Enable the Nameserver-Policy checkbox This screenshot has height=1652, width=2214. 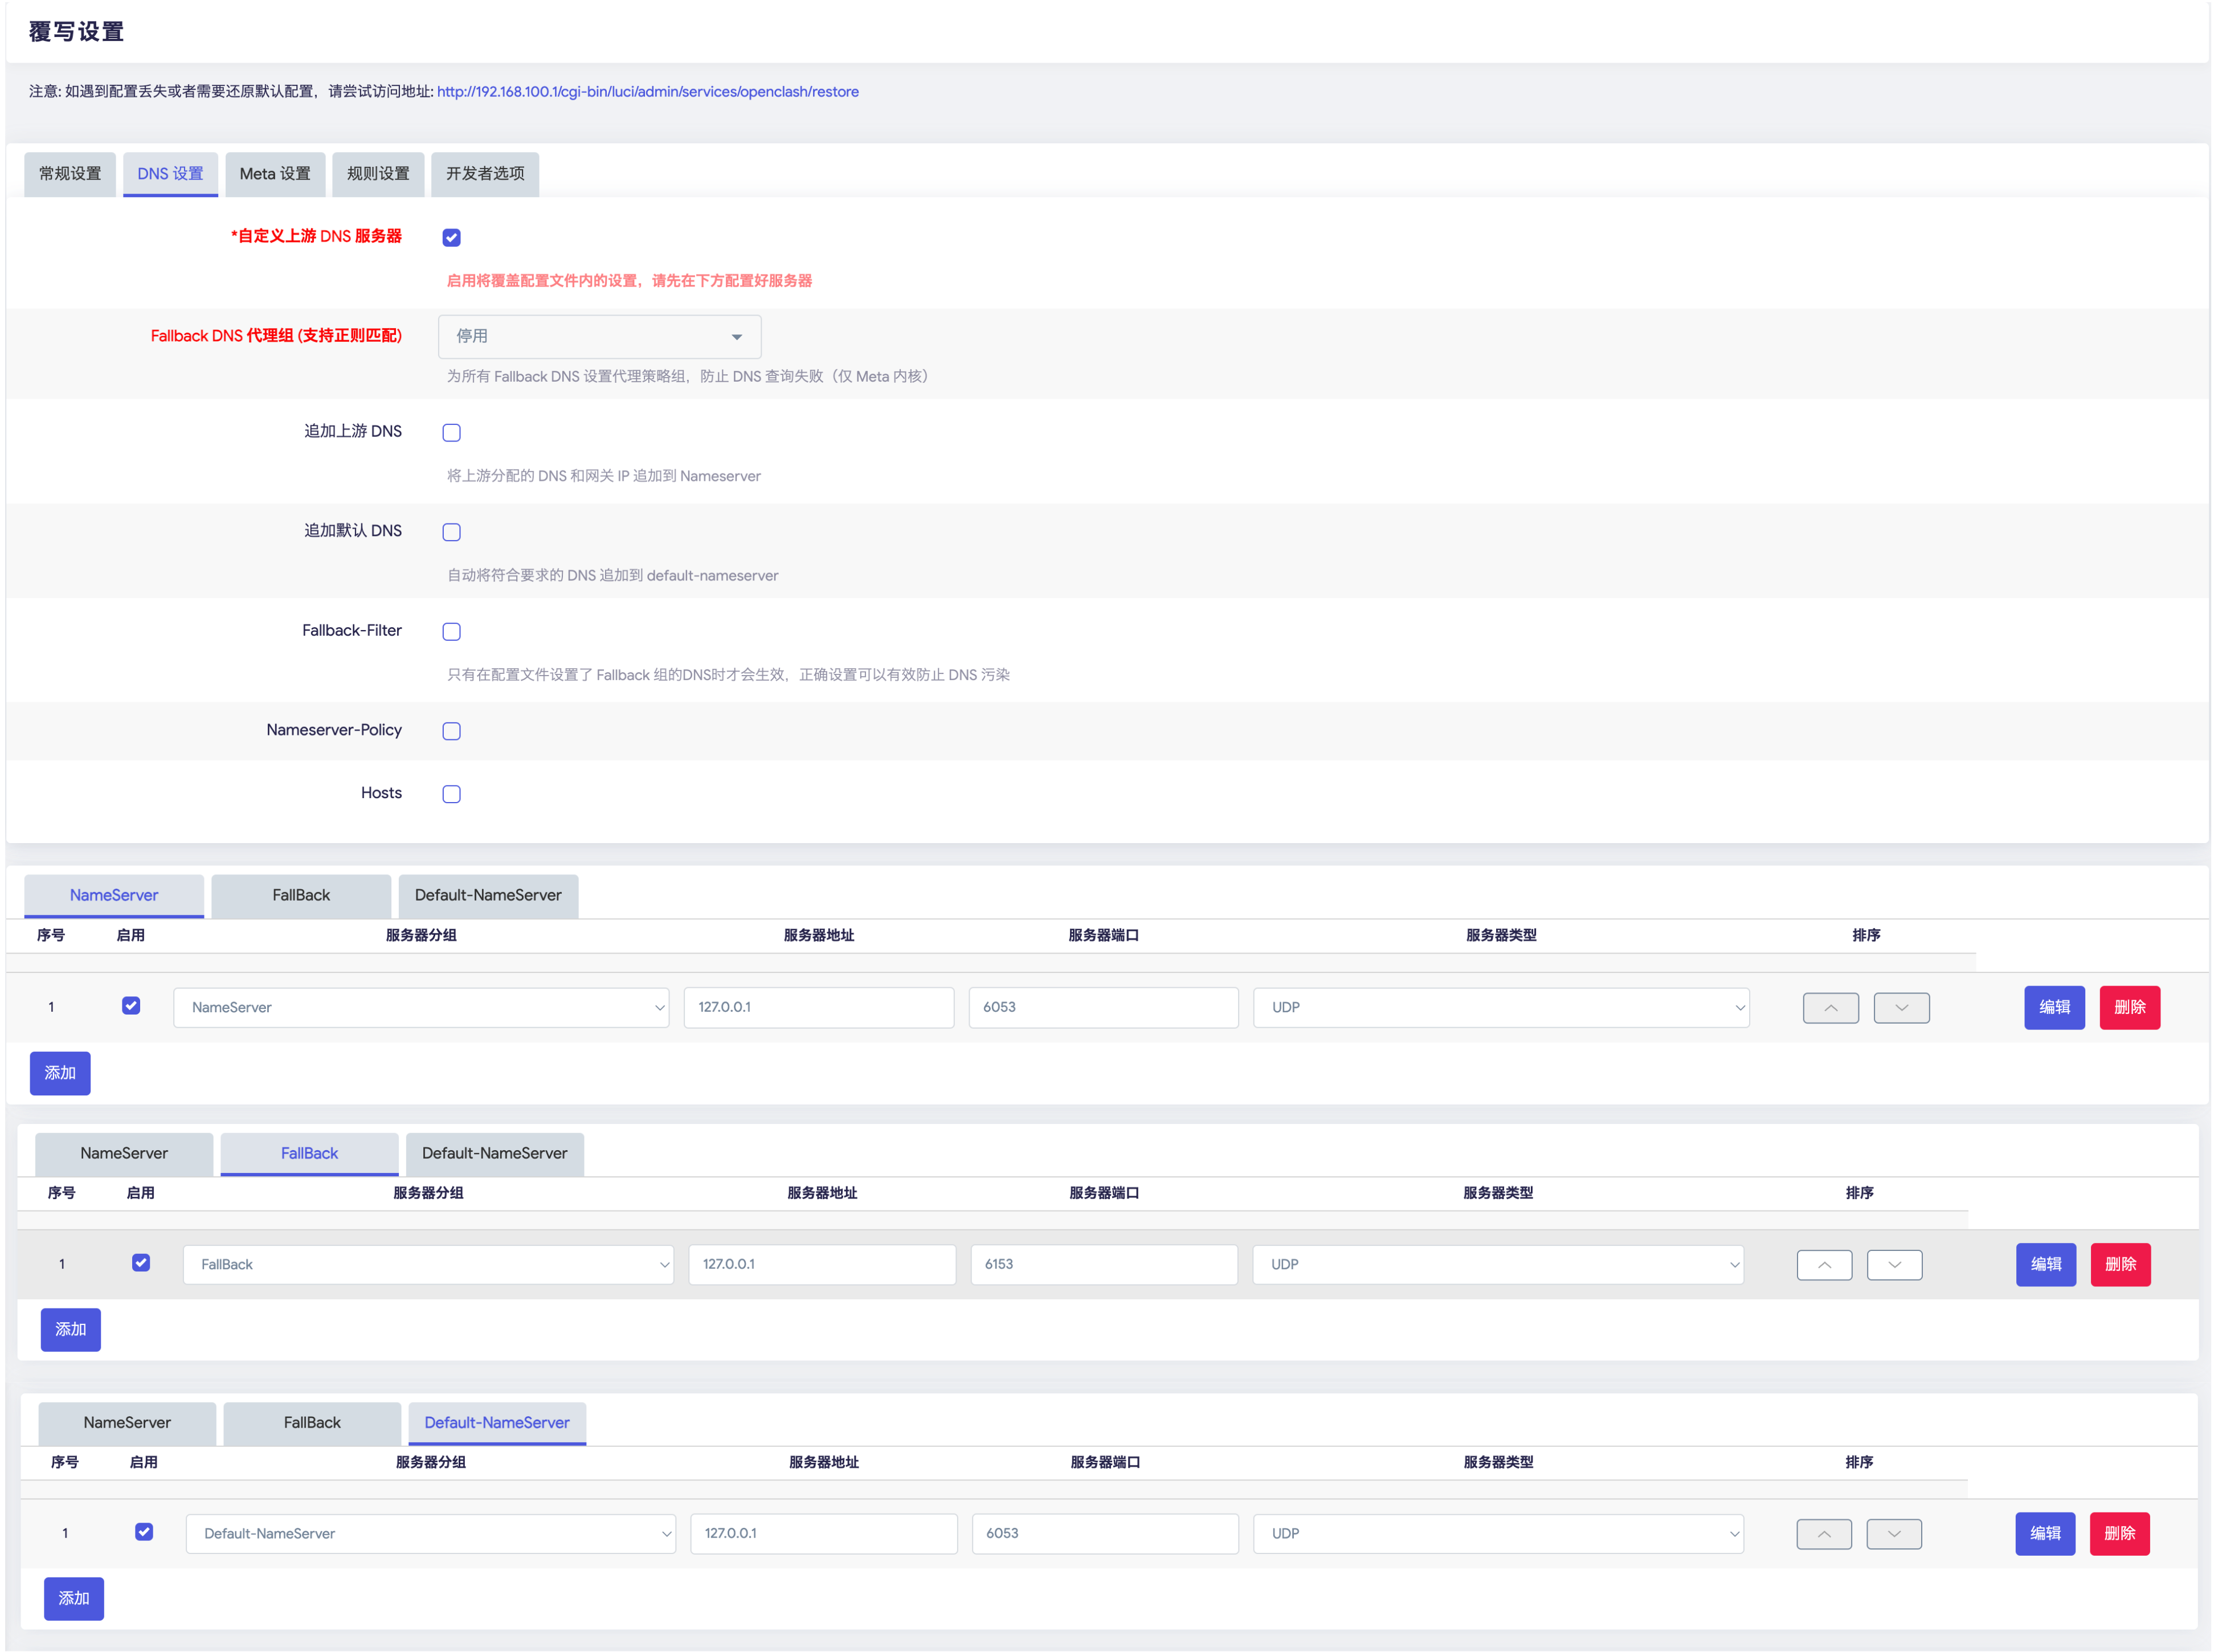coord(451,731)
